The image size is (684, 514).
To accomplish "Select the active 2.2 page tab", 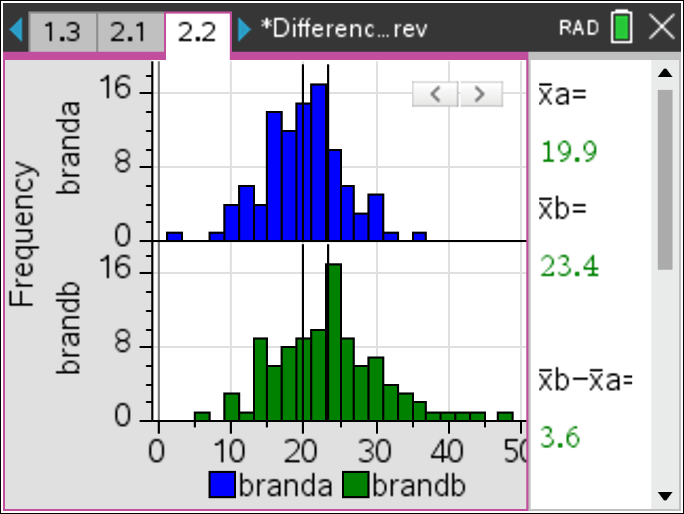I will coord(197,31).
